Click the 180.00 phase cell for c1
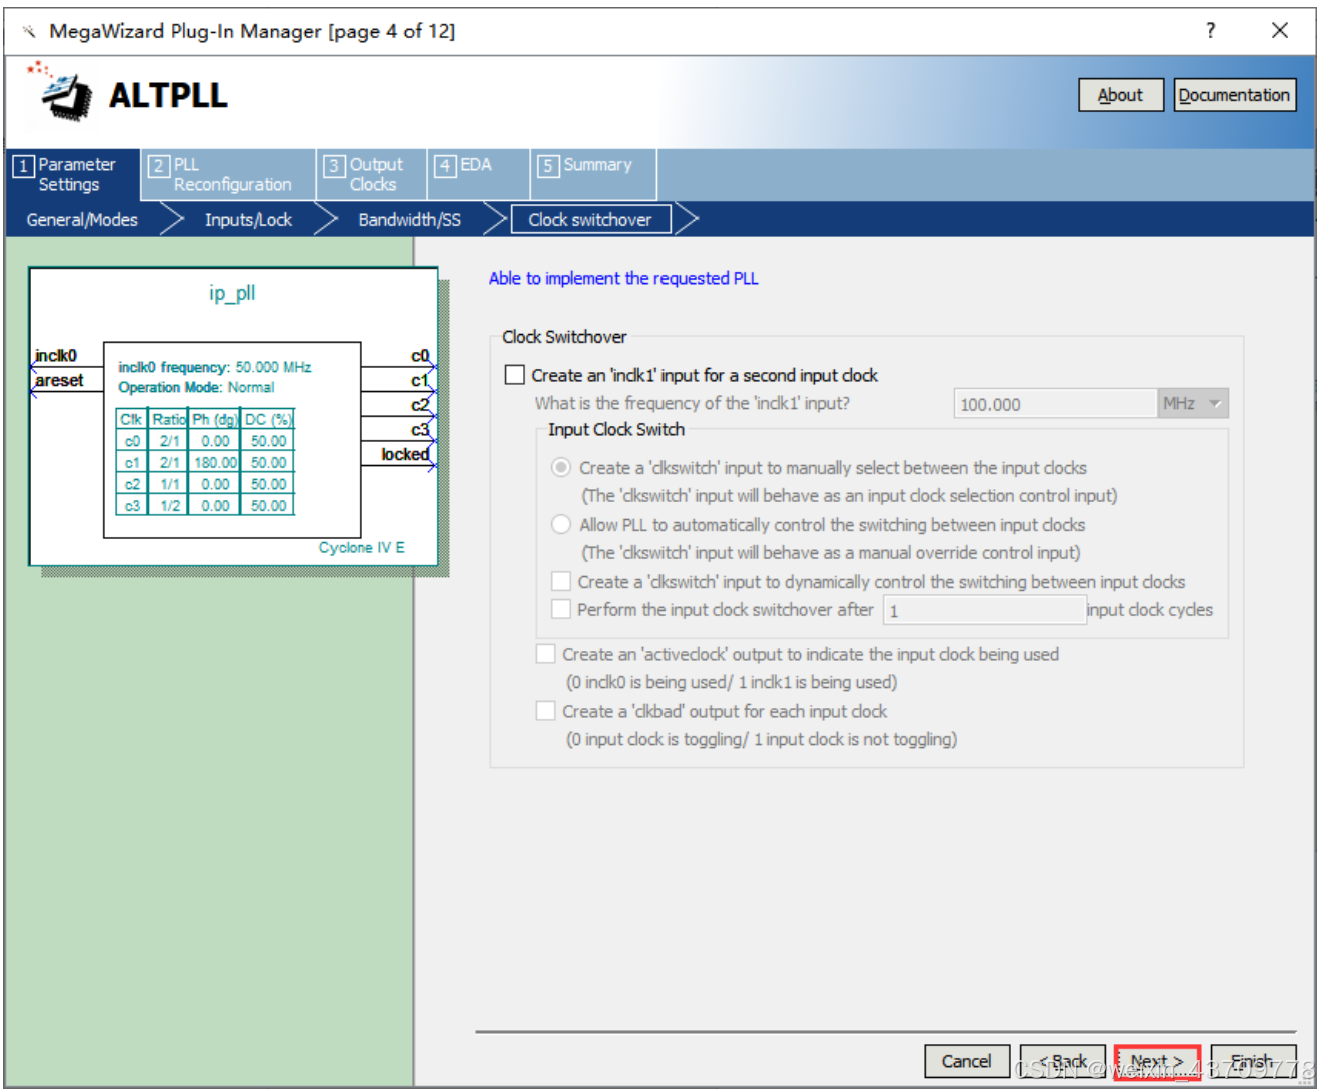1320x1092 pixels. 215,462
